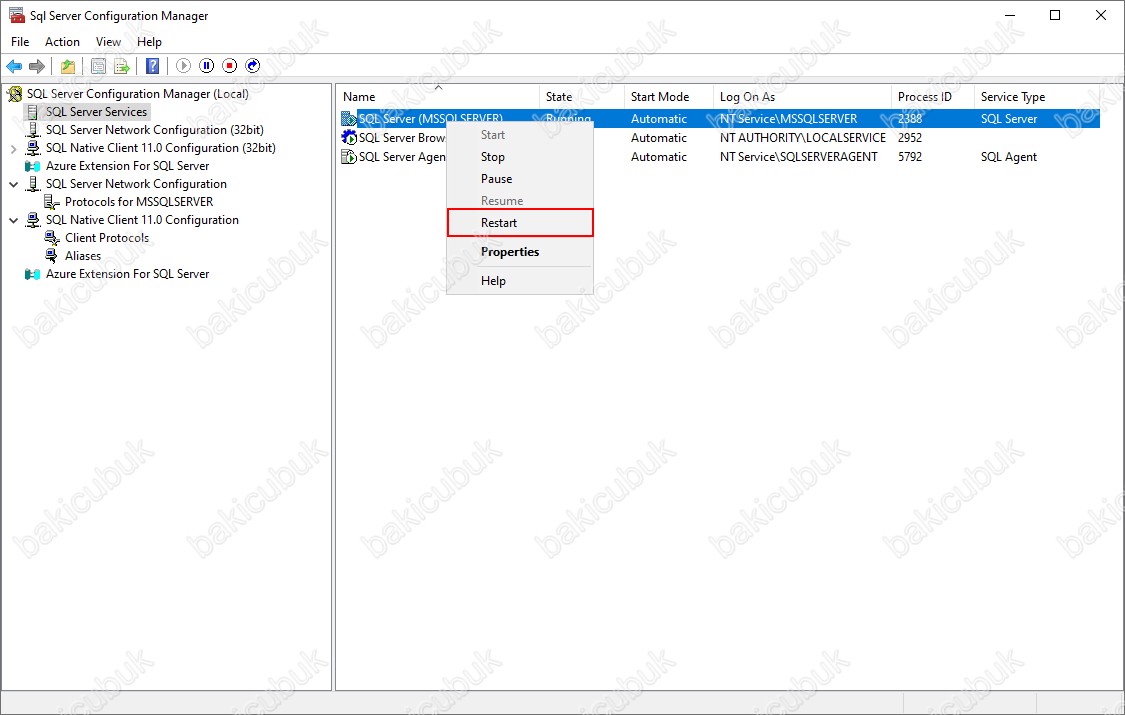This screenshot has height=715, width=1125.
Task: Click the SQL Agent service type cell
Action: [x=1009, y=157]
